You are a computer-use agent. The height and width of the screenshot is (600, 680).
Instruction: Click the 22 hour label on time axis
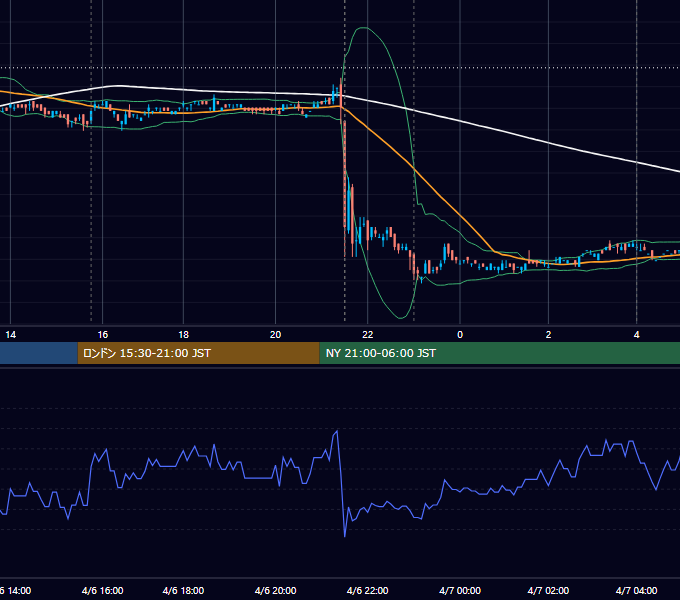(x=368, y=335)
